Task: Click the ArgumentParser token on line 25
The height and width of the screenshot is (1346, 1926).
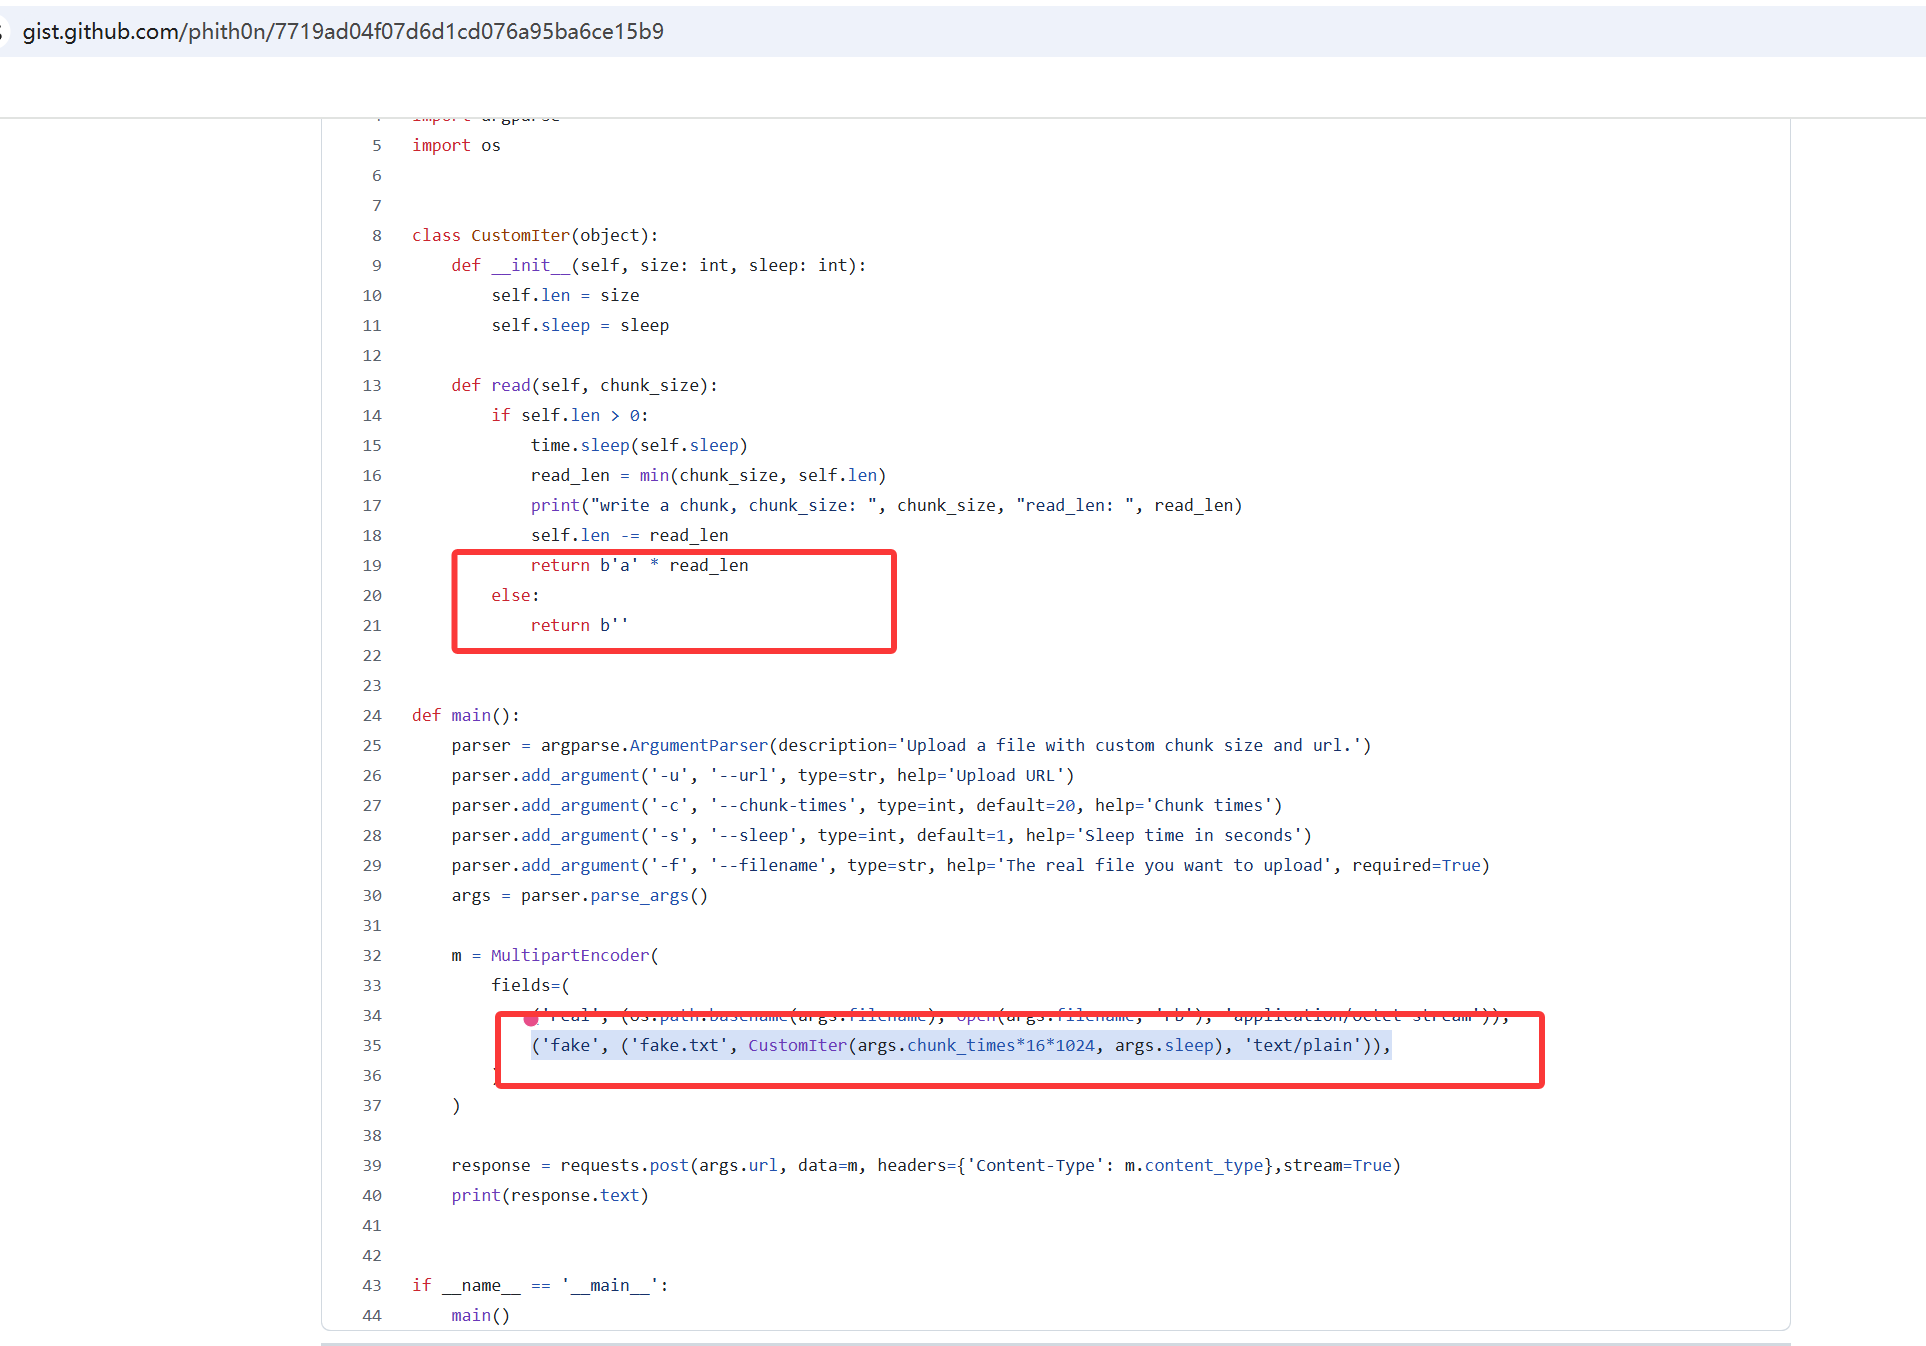Action: tap(698, 745)
